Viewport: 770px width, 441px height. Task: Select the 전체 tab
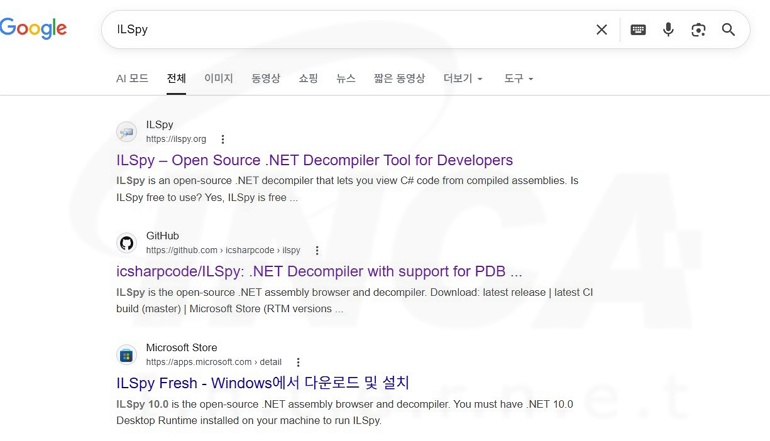(x=176, y=78)
